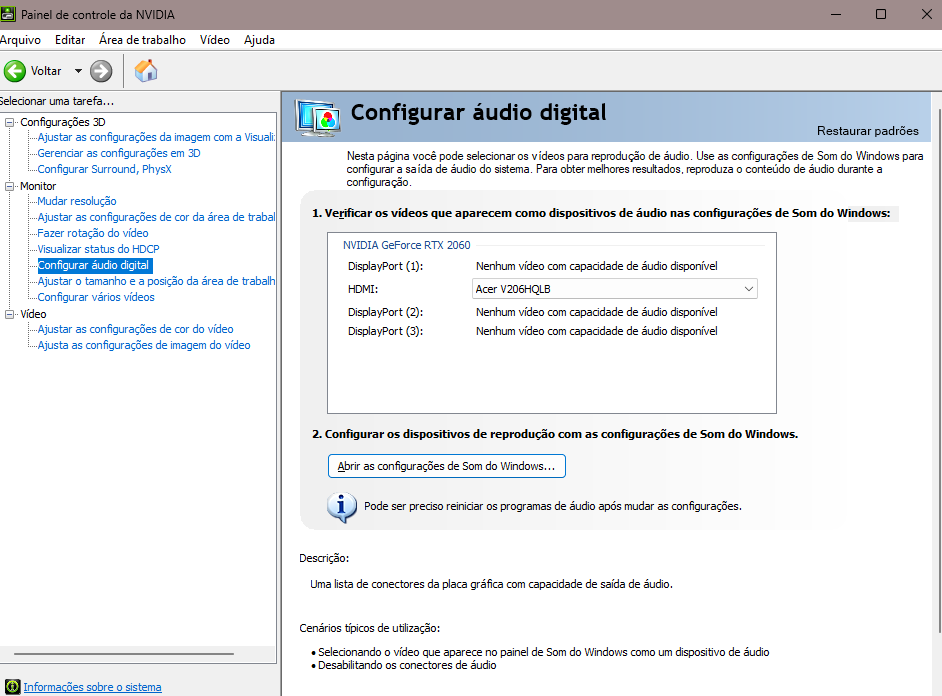Select Configurar áudio digital in tree
This screenshot has height=696, width=942.
94,265
